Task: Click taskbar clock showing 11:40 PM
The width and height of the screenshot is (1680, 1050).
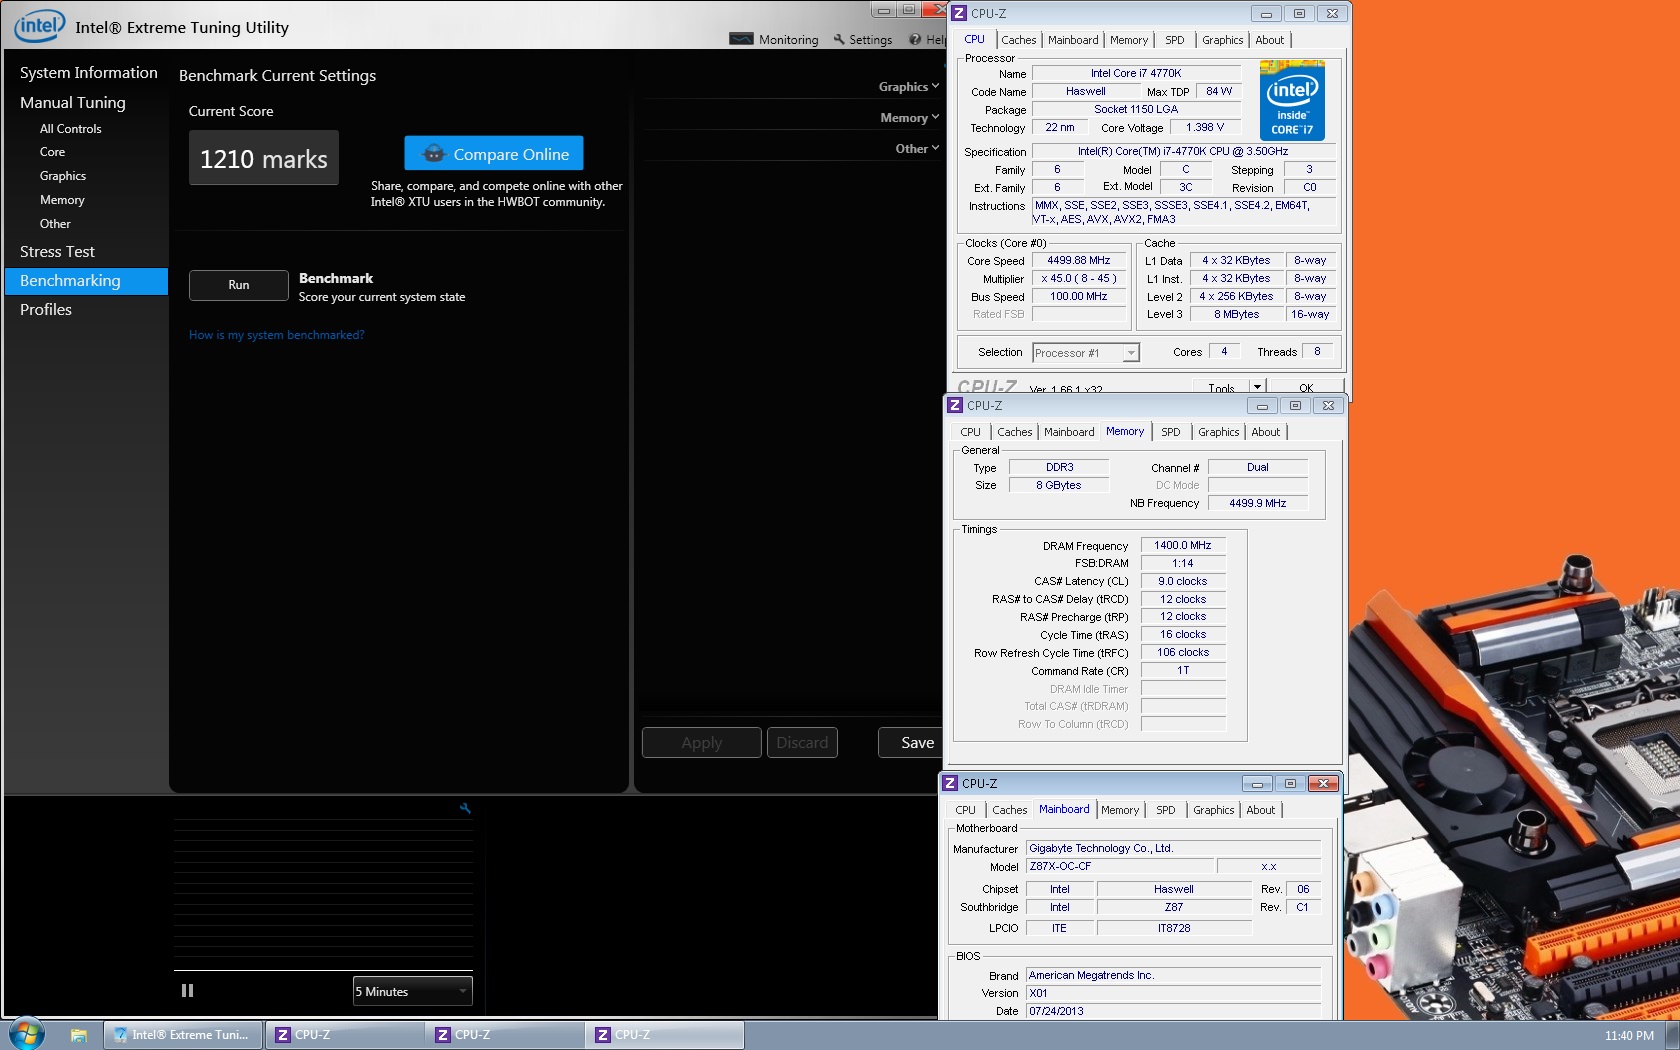Action: 1629,1035
